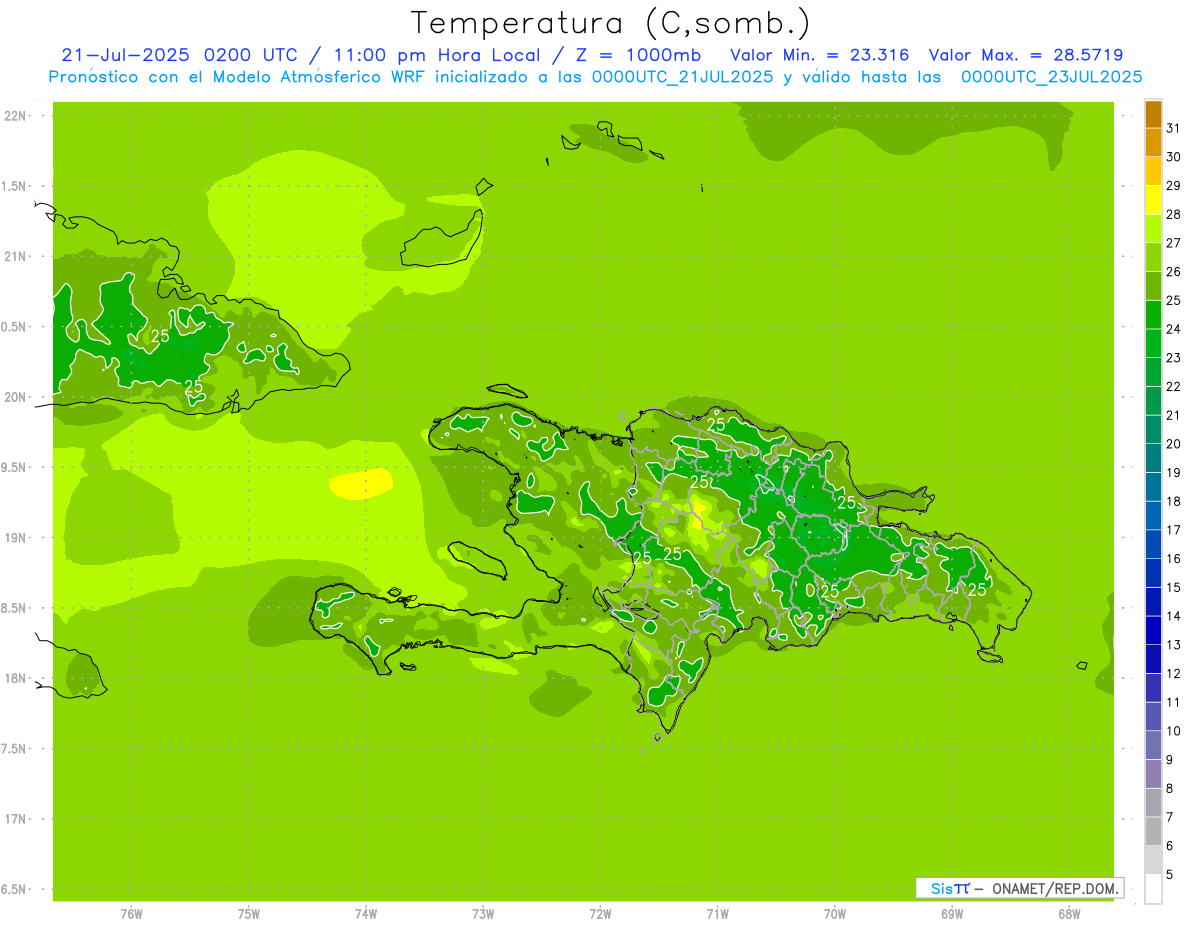Click the 72W longitude label
This screenshot has height=927, width=1200.
600,914
